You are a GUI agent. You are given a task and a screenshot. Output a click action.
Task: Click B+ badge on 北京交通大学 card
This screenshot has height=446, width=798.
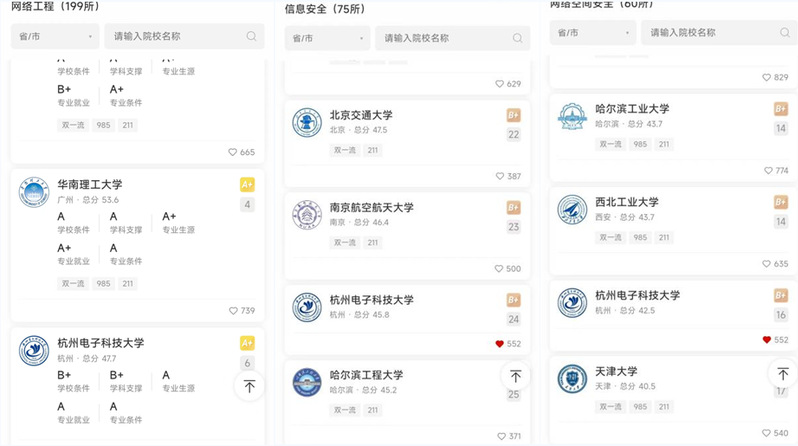(514, 115)
